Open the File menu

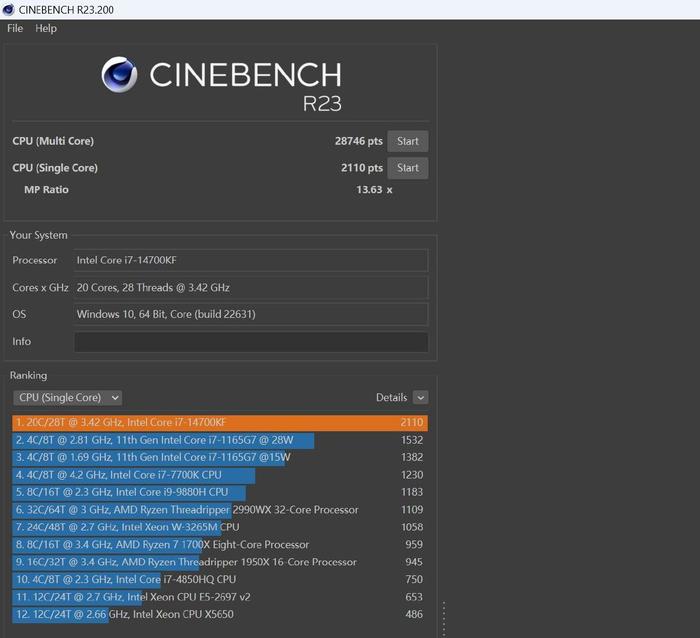tap(15, 28)
